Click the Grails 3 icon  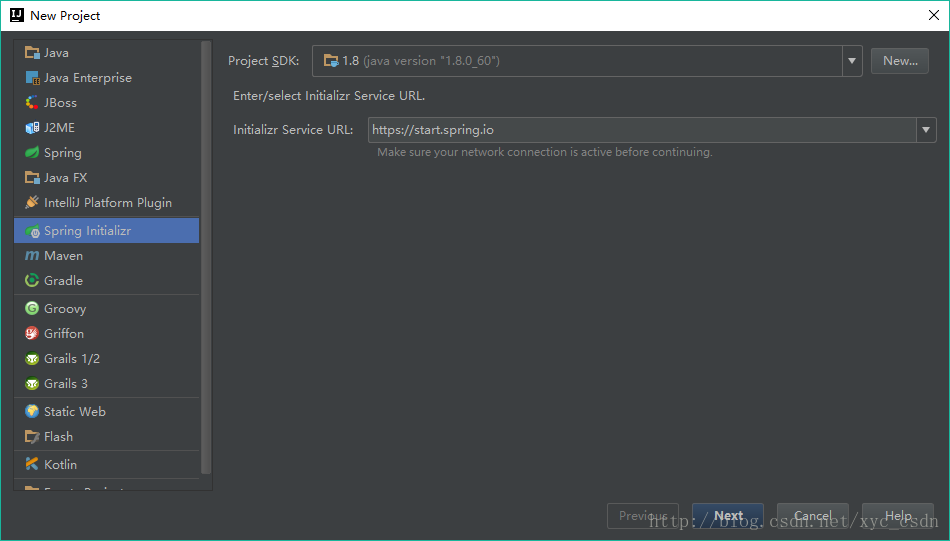pyautogui.click(x=32, y=383)
